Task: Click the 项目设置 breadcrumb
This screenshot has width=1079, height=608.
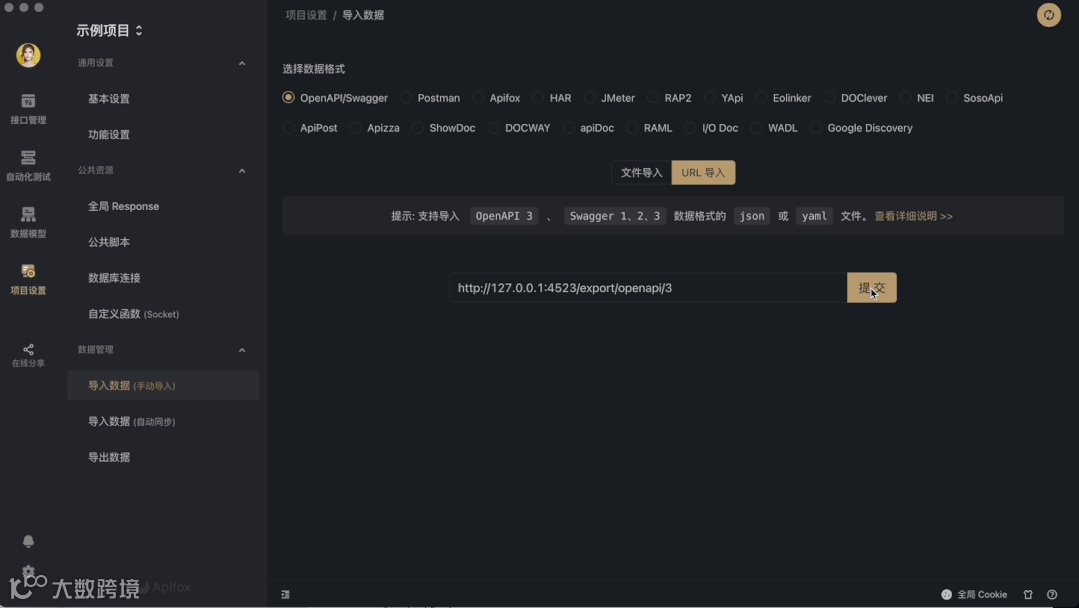Action: [x=306, y=15]
